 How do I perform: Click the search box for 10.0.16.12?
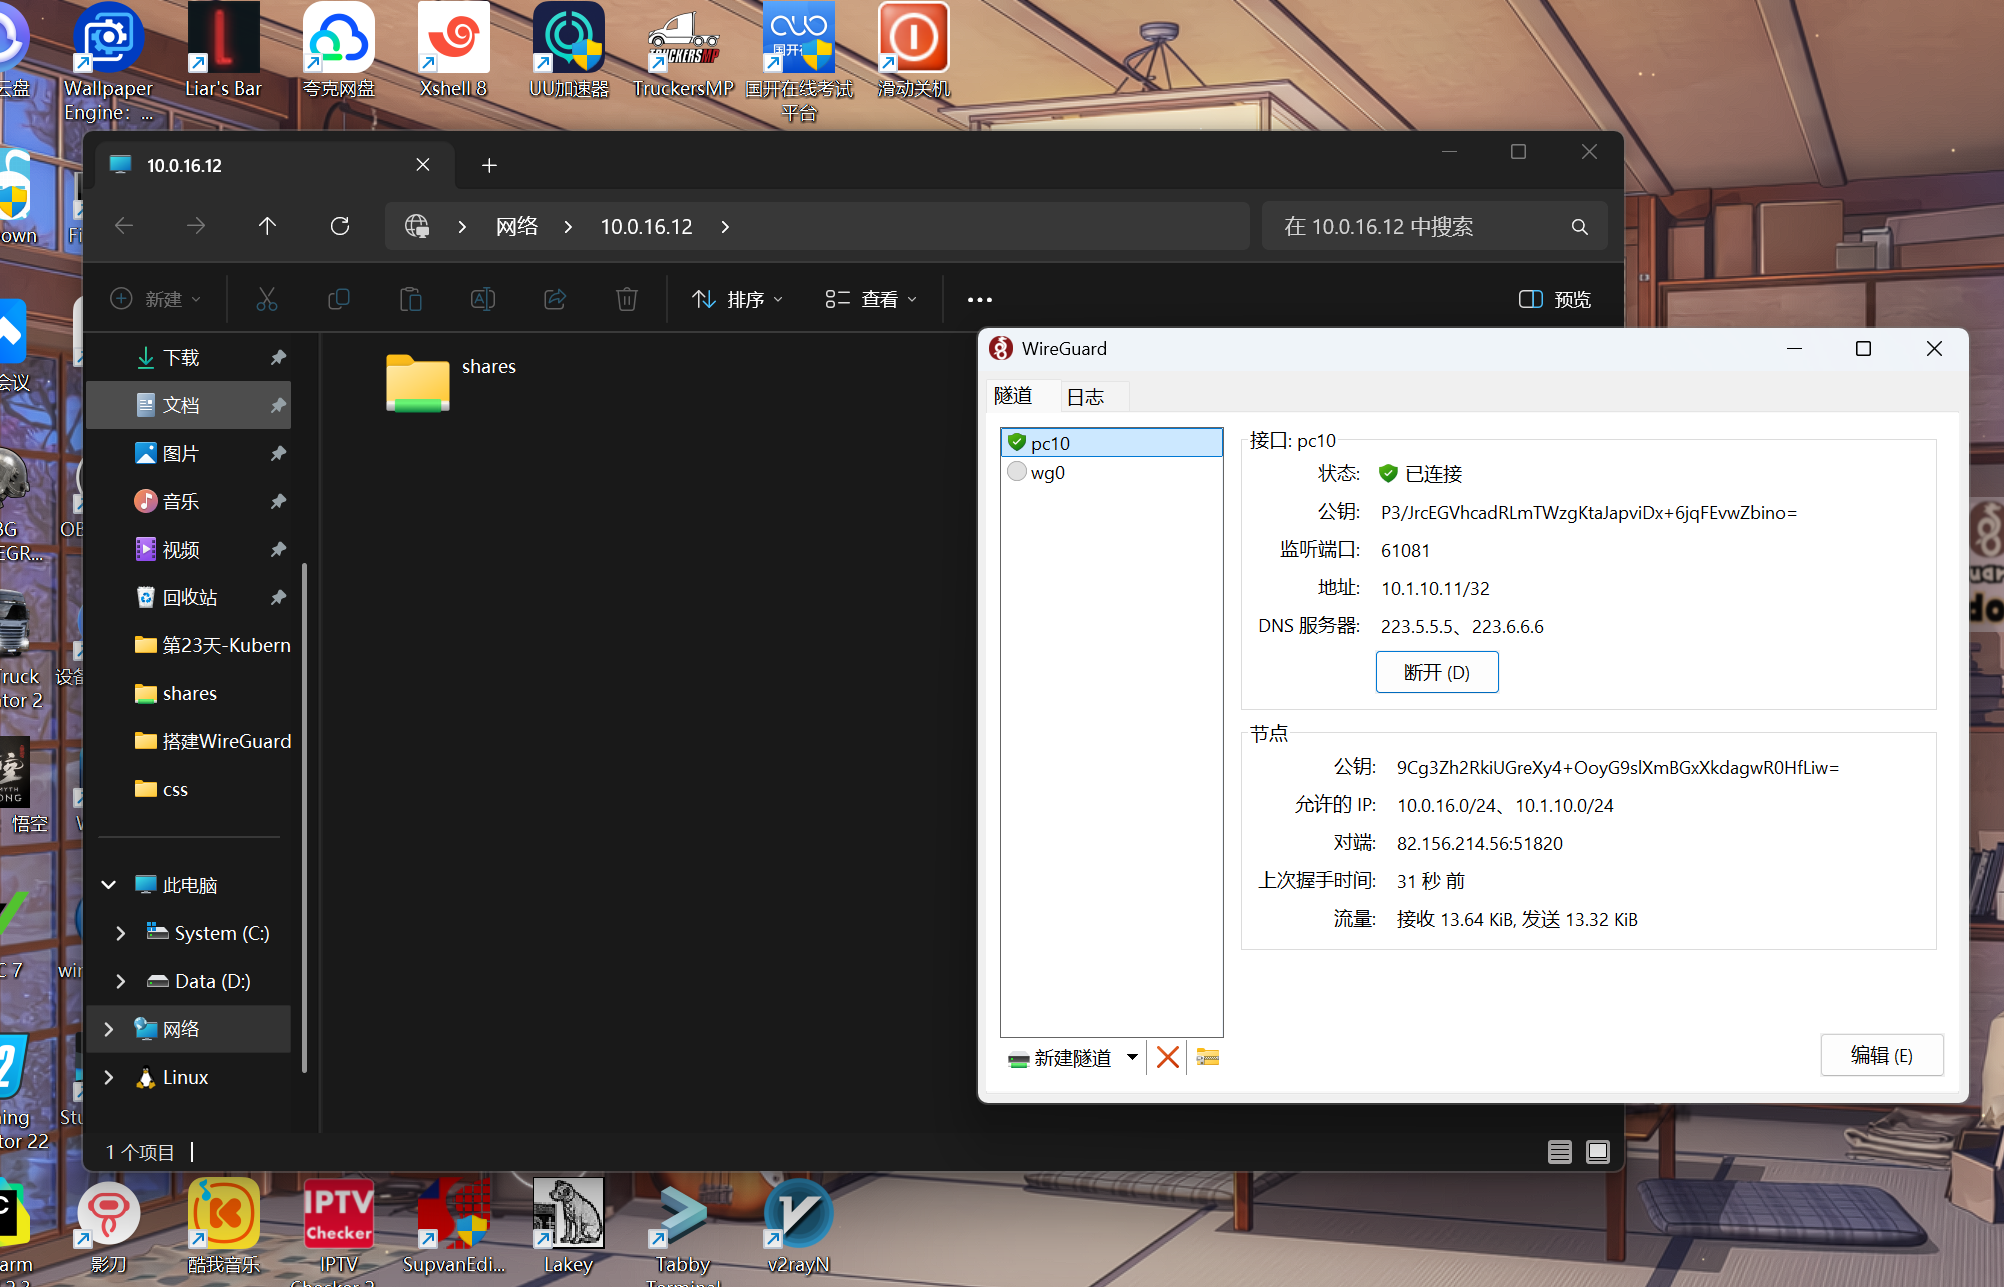coord(1420,227)
